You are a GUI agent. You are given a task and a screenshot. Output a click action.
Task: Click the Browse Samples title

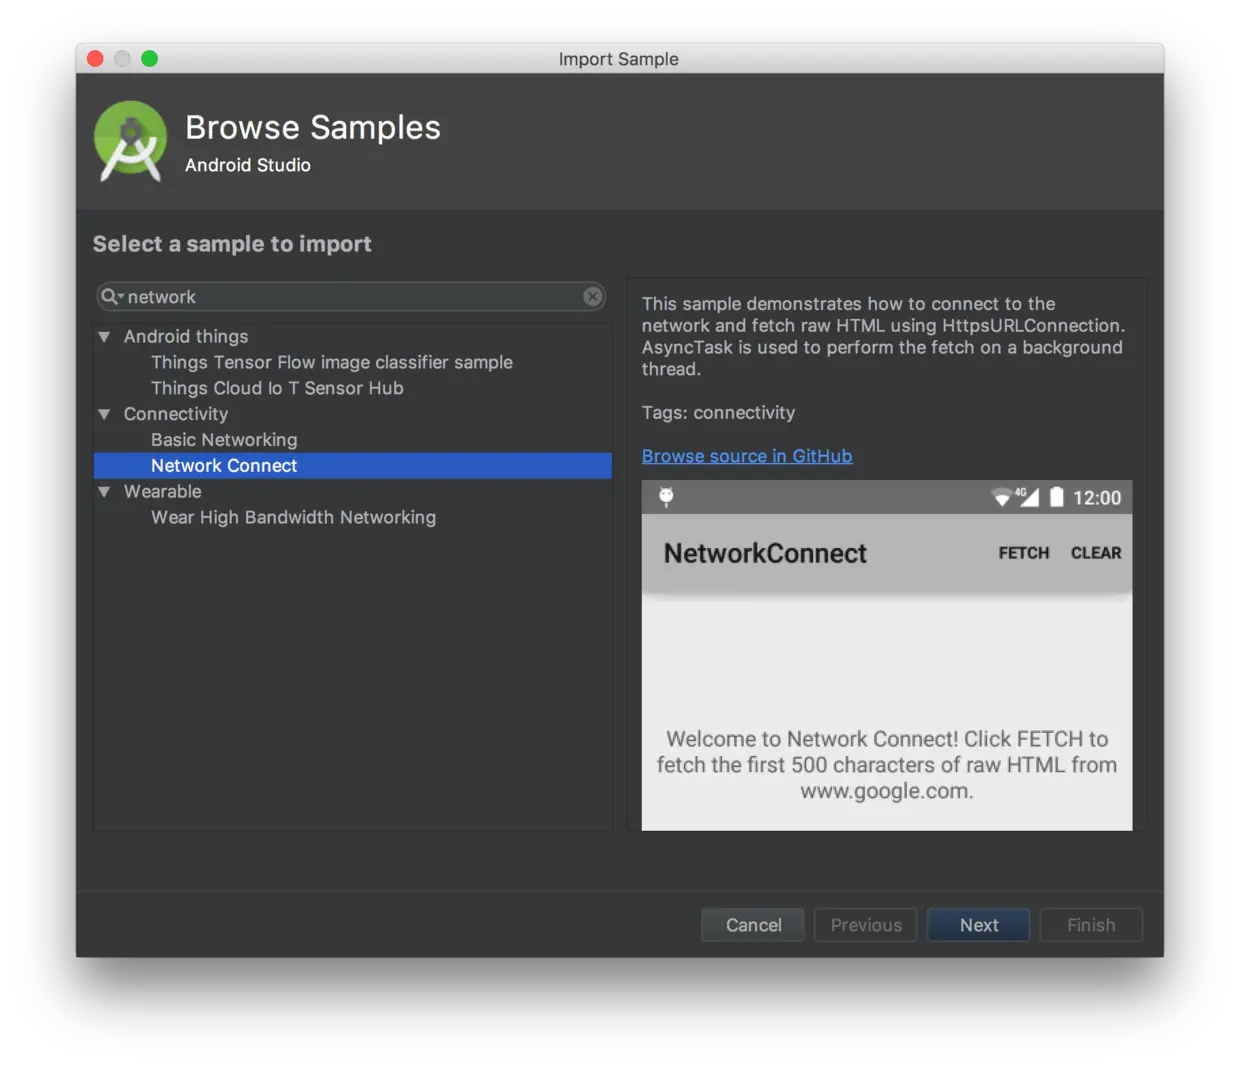coord(313,128)
